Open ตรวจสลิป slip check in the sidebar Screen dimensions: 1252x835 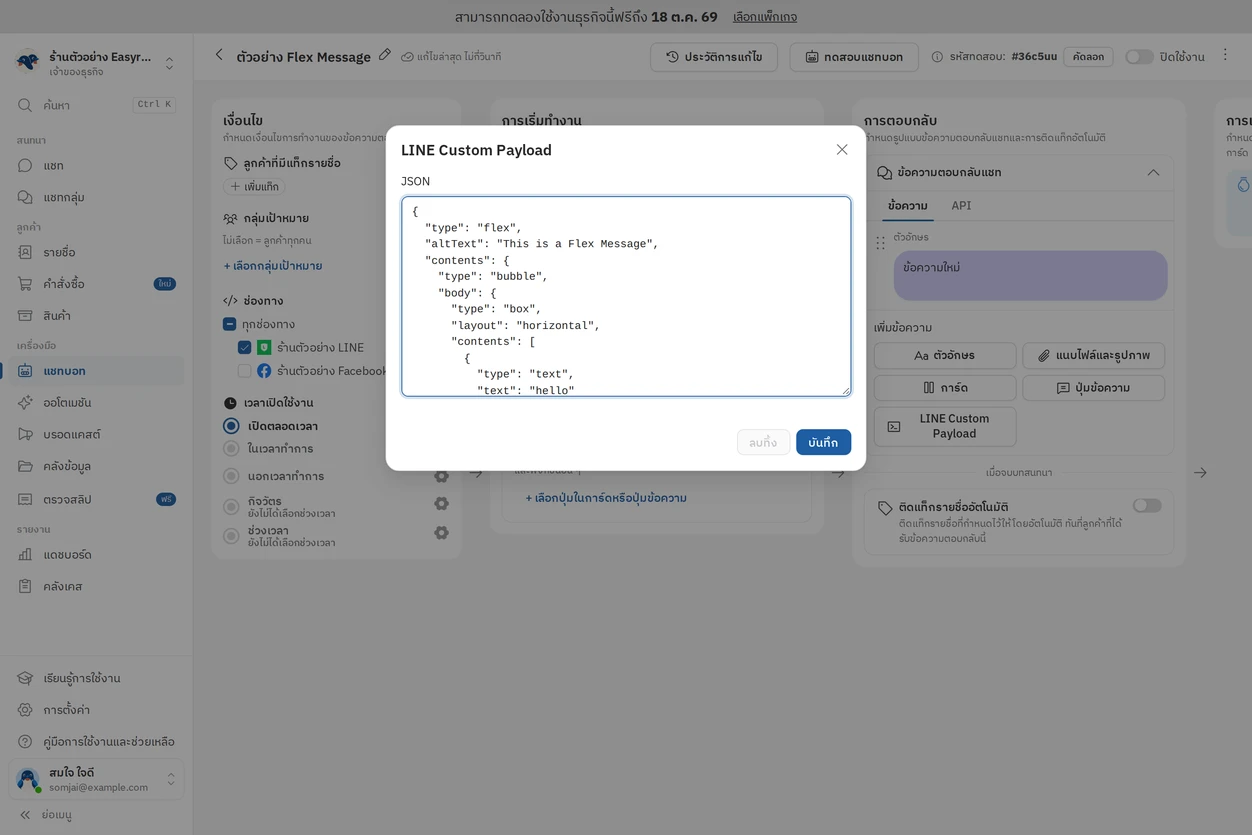96,499
